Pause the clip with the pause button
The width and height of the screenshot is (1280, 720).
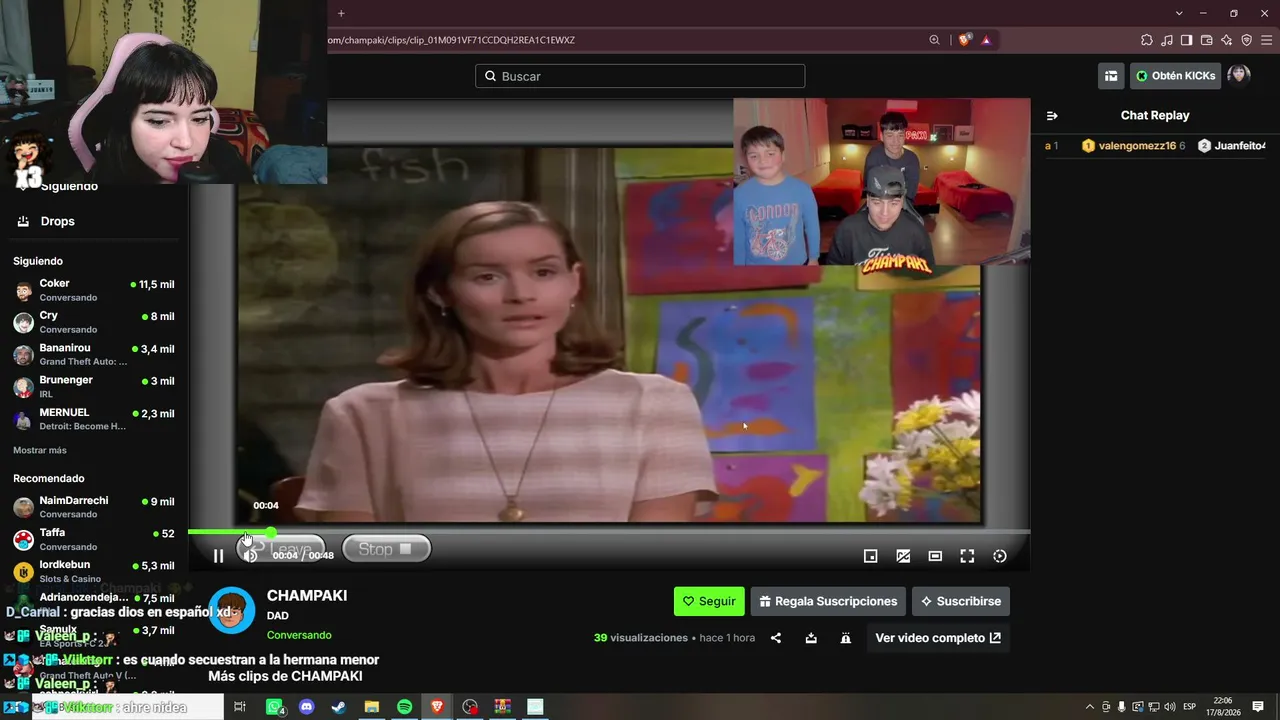pyautogui.click(x=218, y=556)
